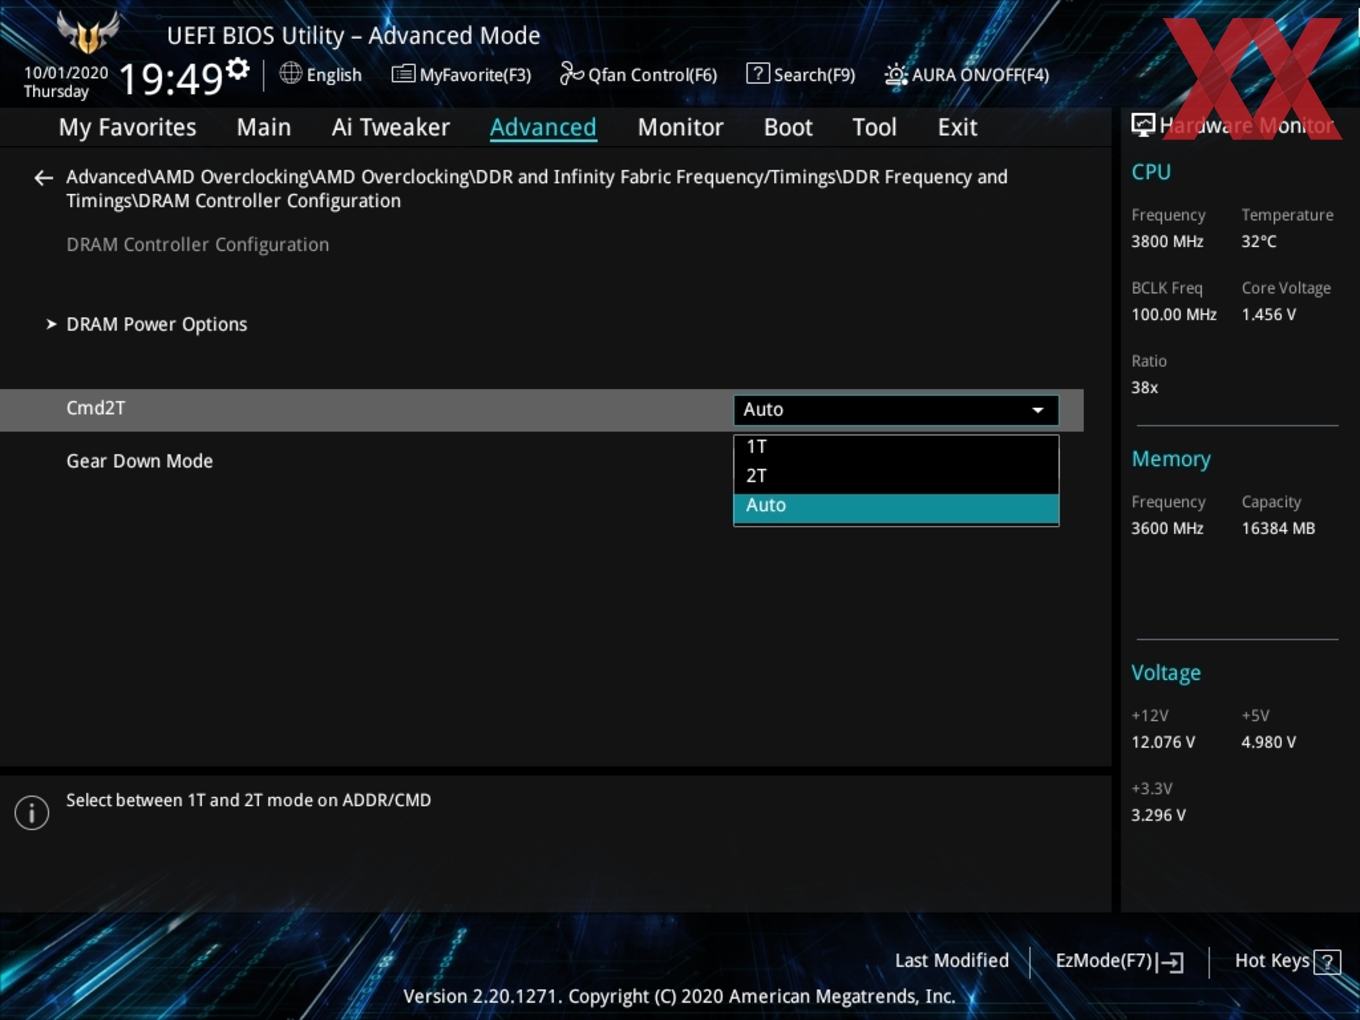Click the TUF logo emblem
The height and width of the screenshot is (1020, 1360).
(x=88, y=31)
